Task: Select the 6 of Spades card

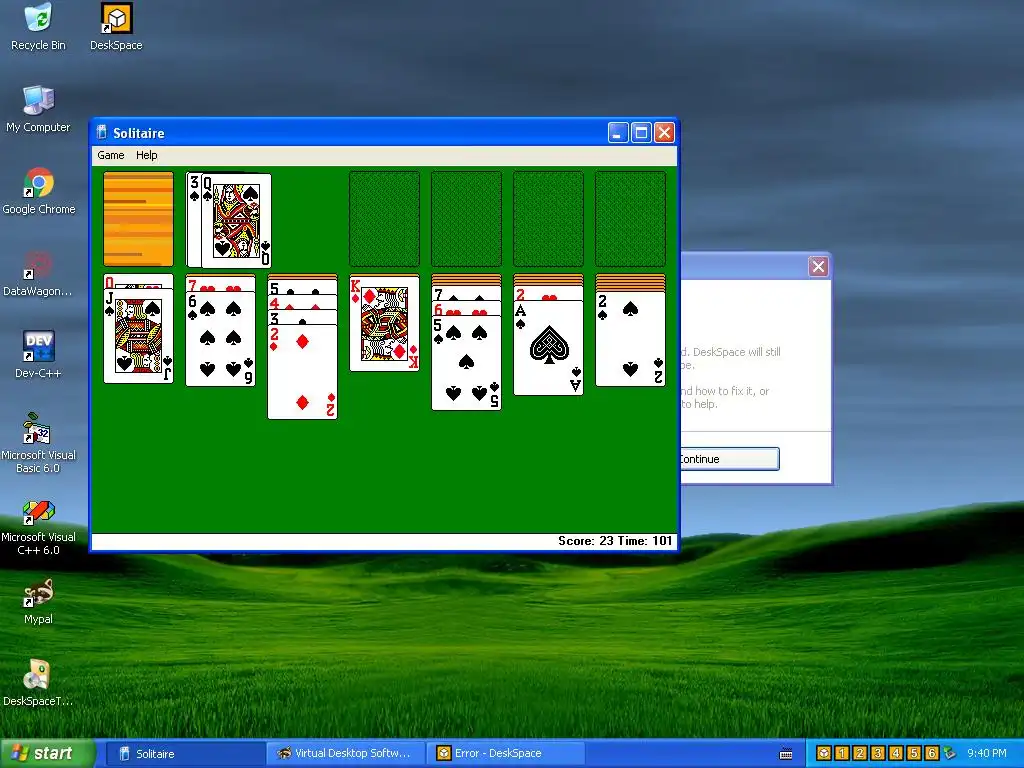Action: (x=220, y=339)
